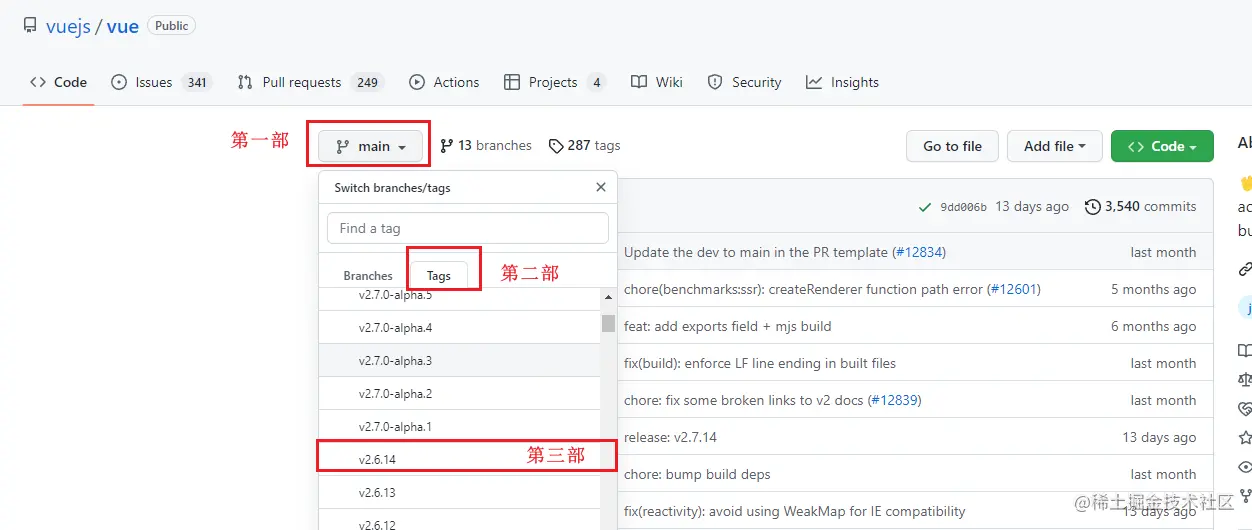Open the PR template update commit message
This screenshot has width=1252, height=530.
[x=756, y=252]
